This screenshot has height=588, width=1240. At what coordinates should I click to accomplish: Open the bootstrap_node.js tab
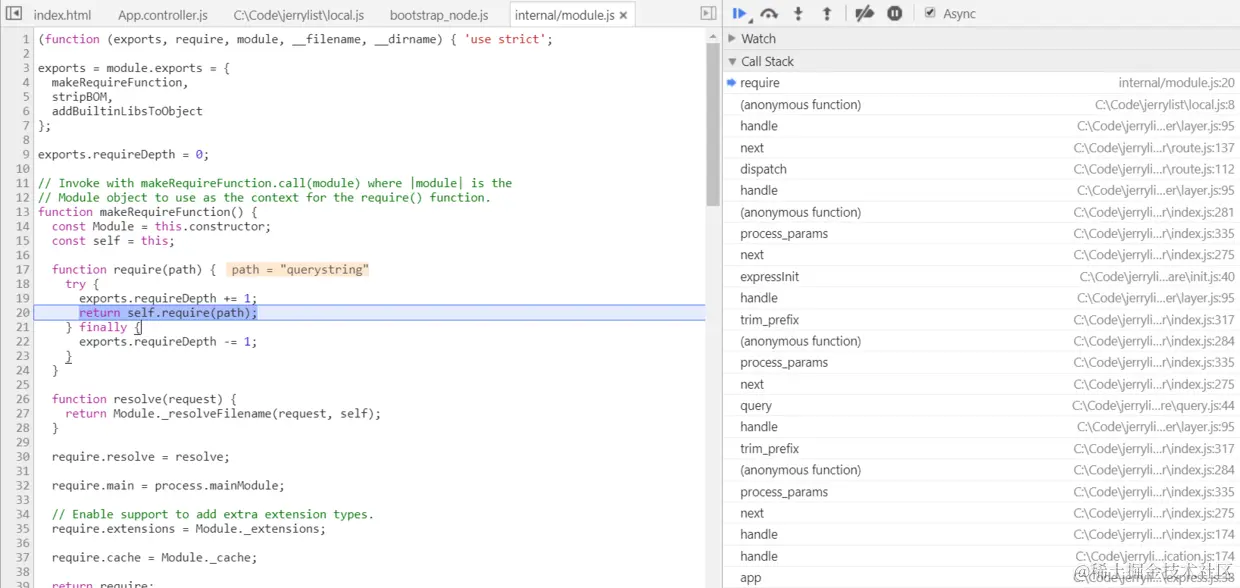(439, 15)
